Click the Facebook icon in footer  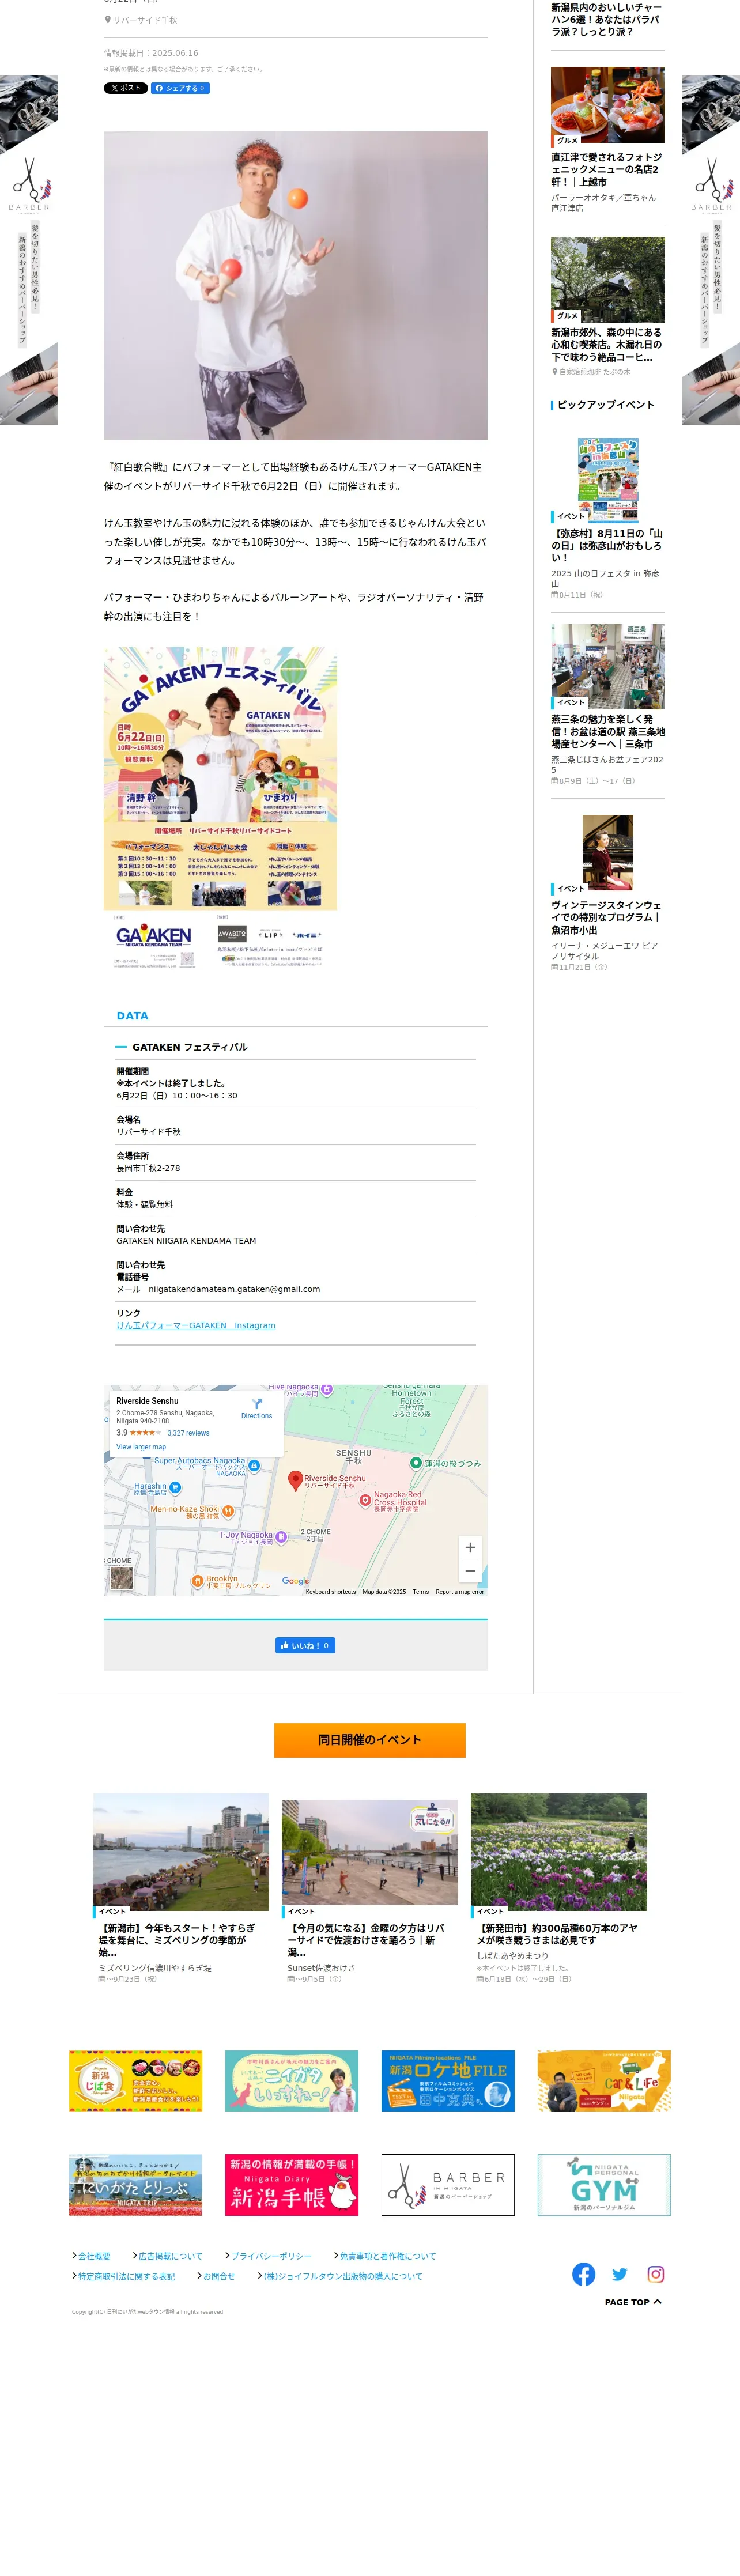click(x=583, y=2274)
